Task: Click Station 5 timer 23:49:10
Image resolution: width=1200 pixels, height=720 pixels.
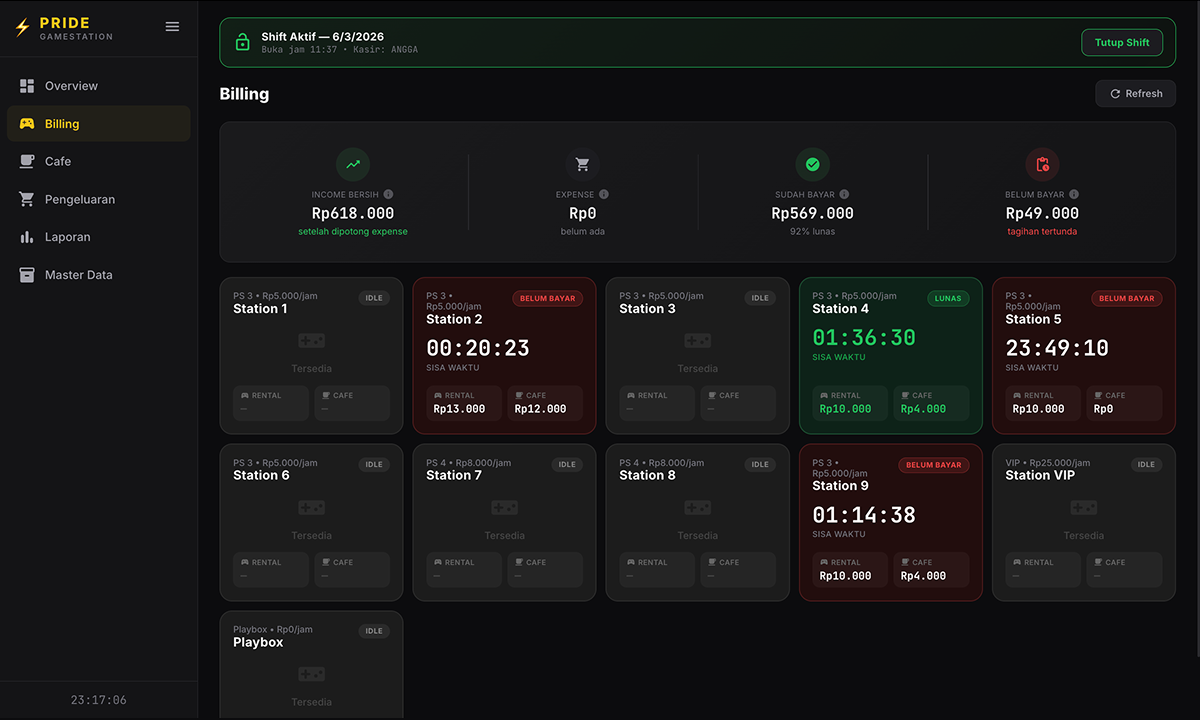Action: click(1057, 348)
